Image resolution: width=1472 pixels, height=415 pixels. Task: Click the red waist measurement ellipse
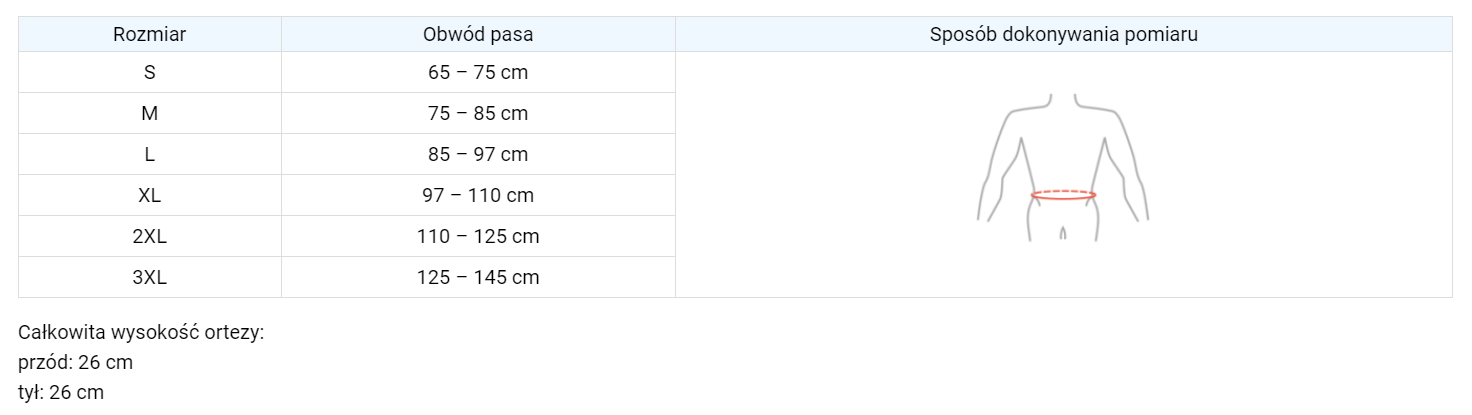1063,195
